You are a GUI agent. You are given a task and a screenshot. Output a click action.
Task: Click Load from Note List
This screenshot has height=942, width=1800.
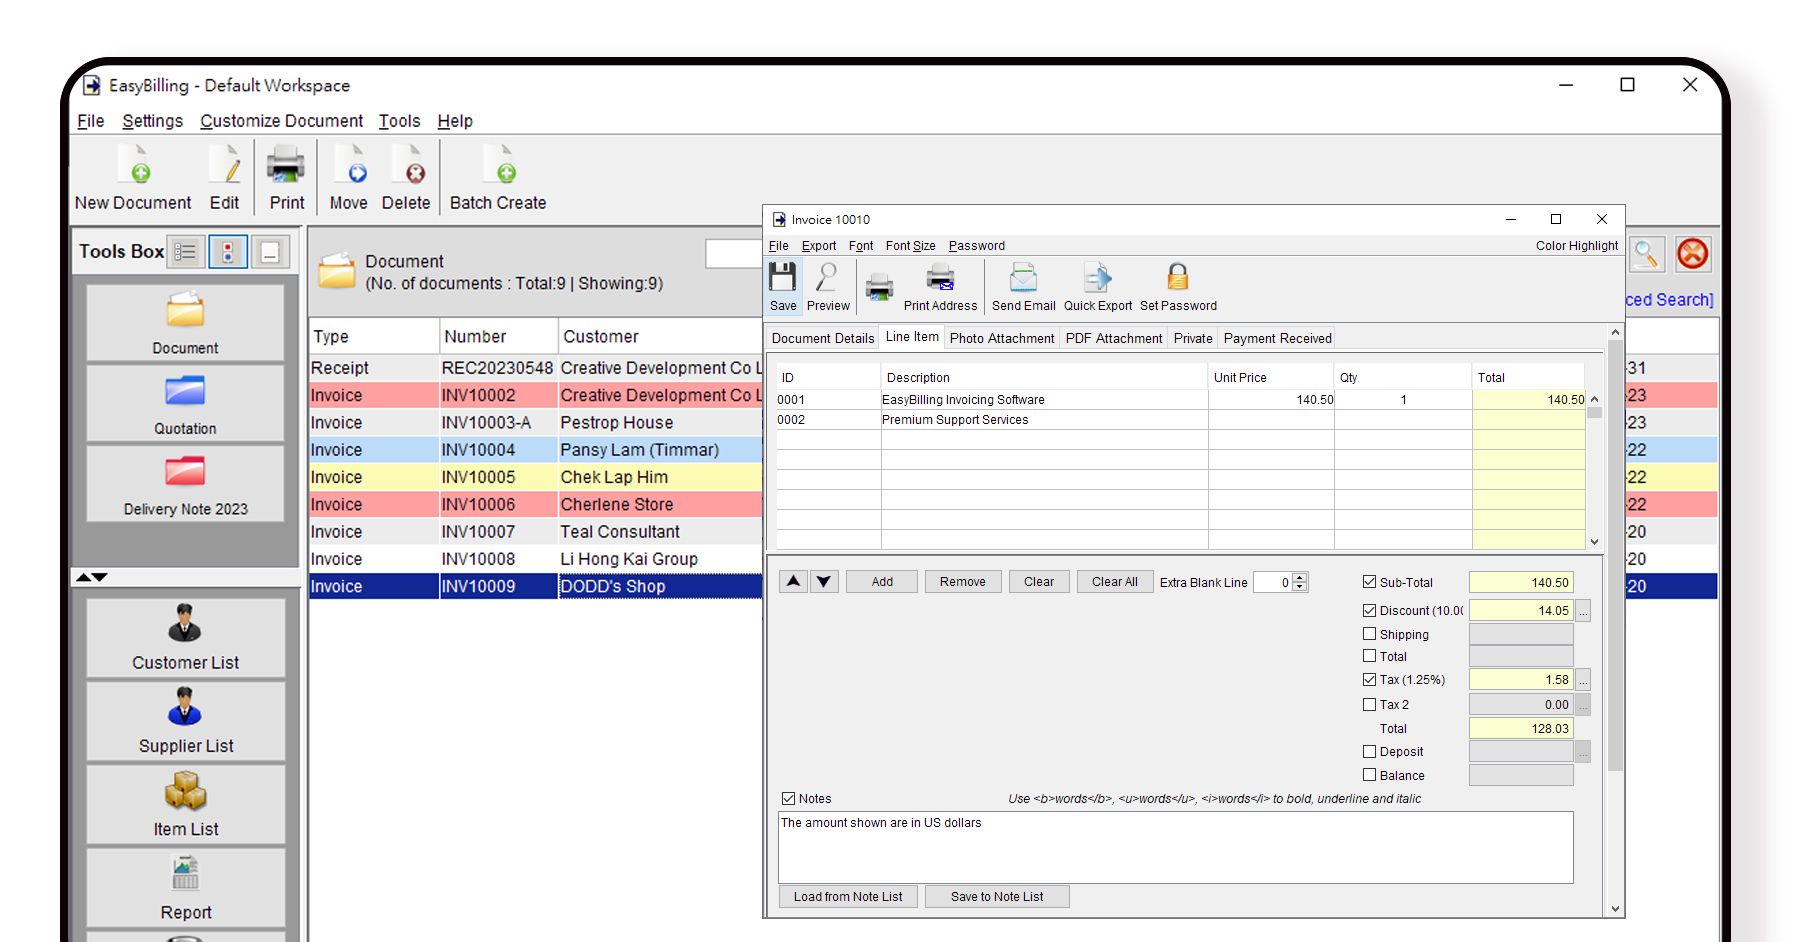(847, 896)
